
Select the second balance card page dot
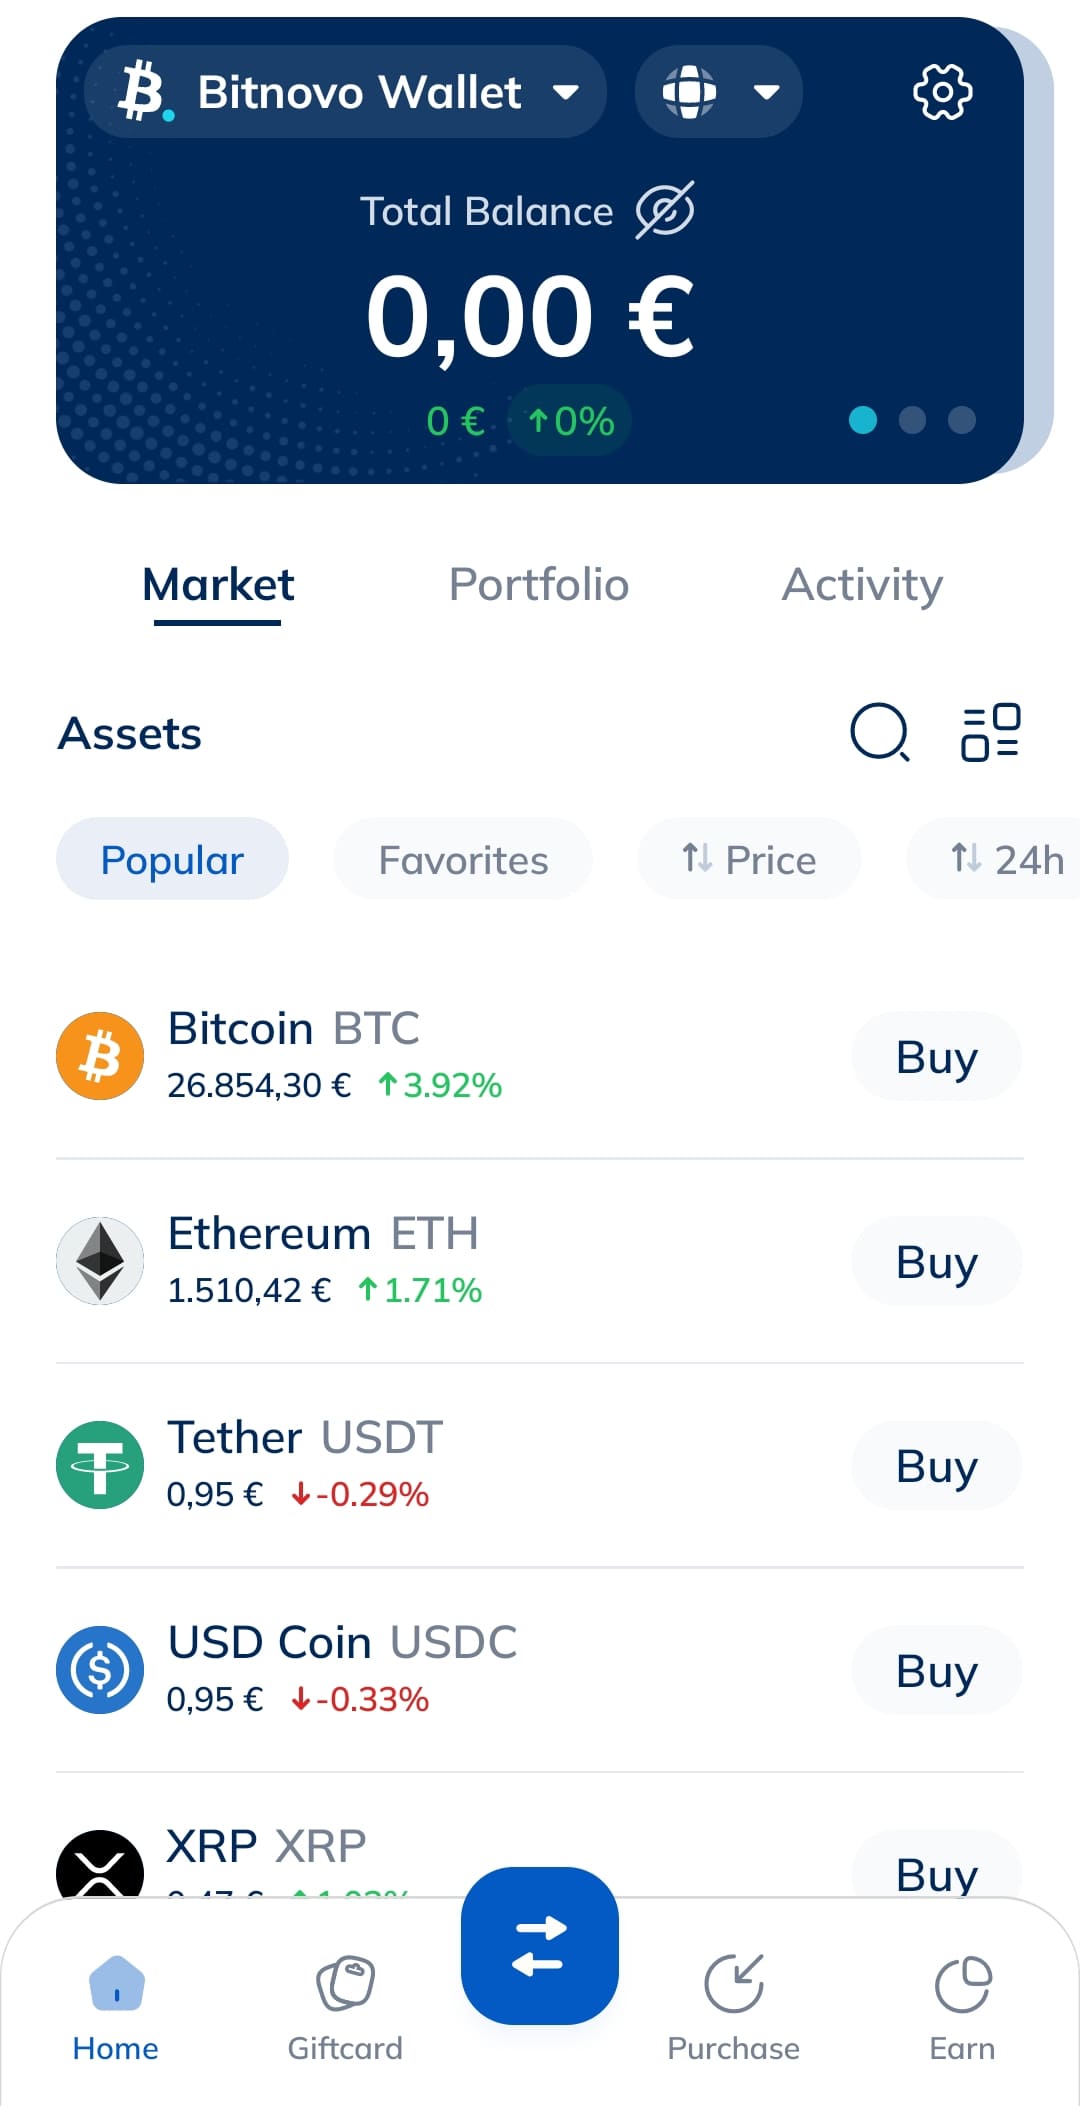tap(912, 420)
